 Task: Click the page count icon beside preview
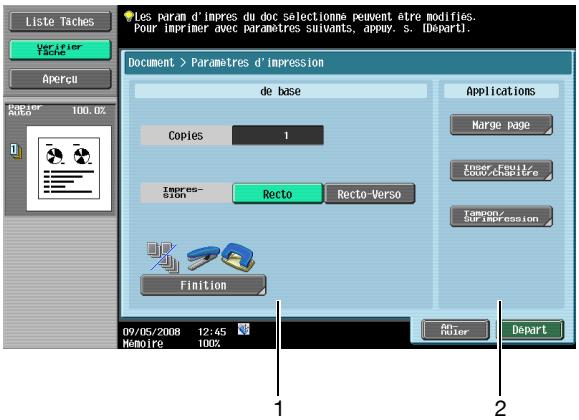pyautogui.click(x=16, y=151)
